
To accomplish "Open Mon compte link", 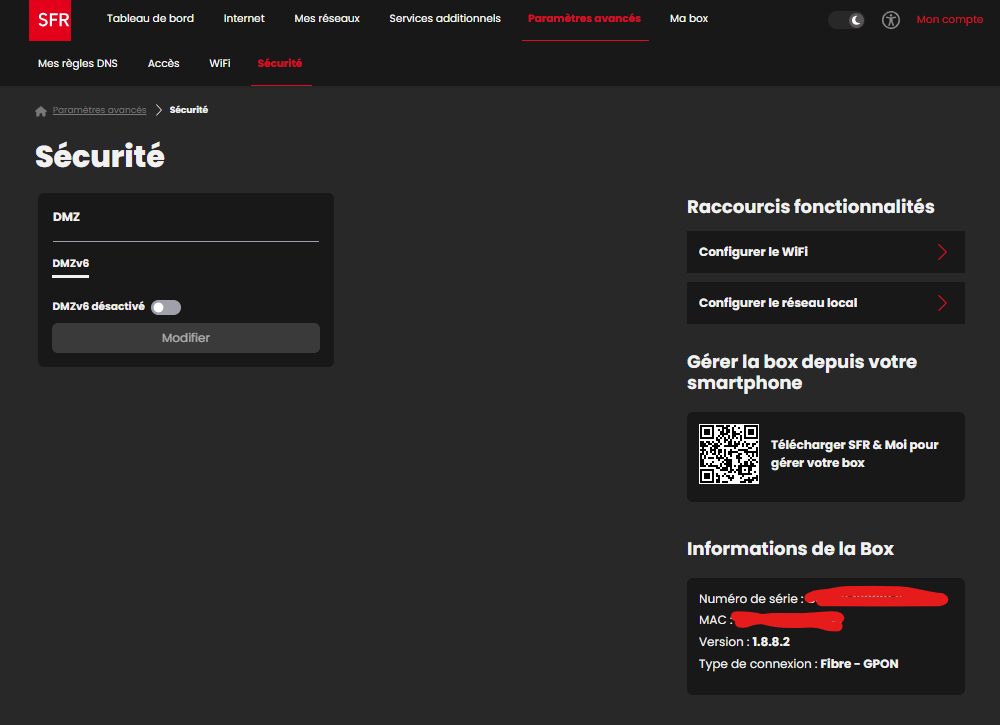I will coord(949,20).
